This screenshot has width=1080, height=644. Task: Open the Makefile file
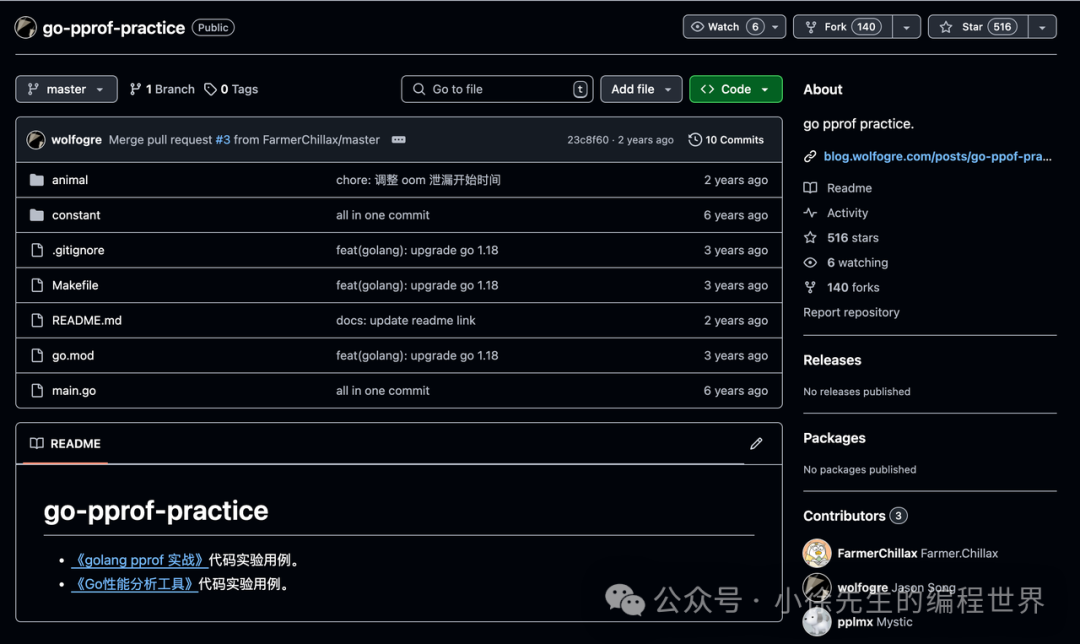(75, 285)
